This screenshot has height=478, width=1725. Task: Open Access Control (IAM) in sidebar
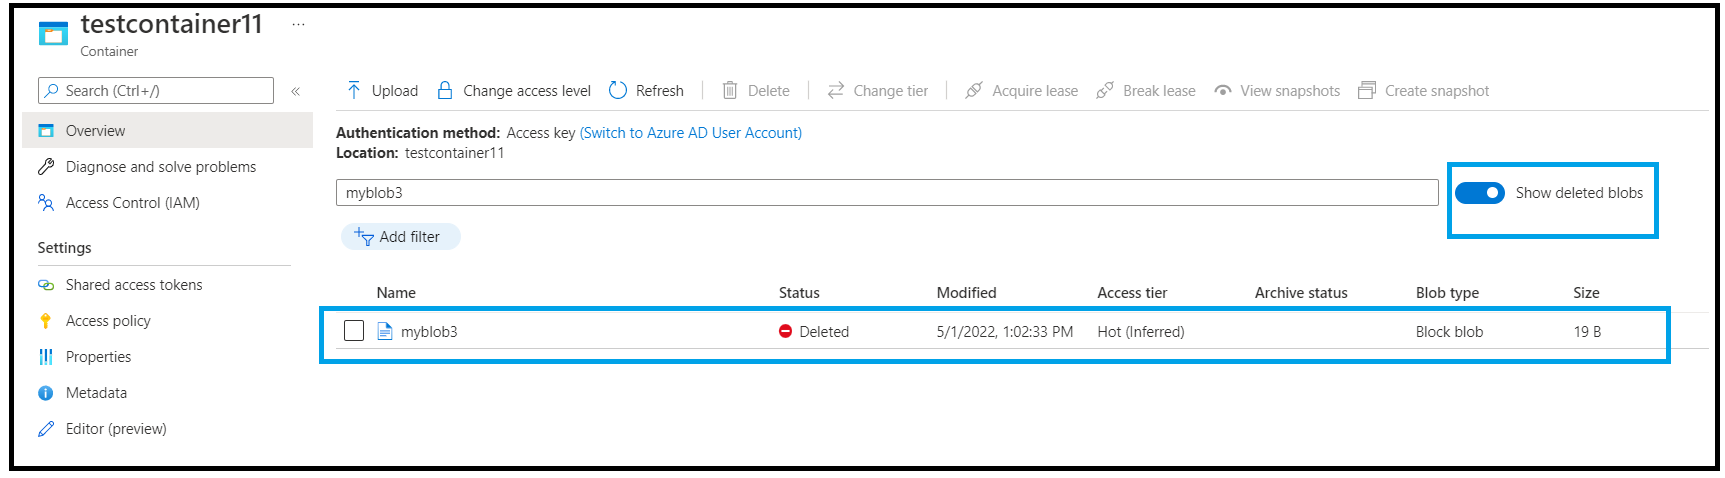point(132,203)
